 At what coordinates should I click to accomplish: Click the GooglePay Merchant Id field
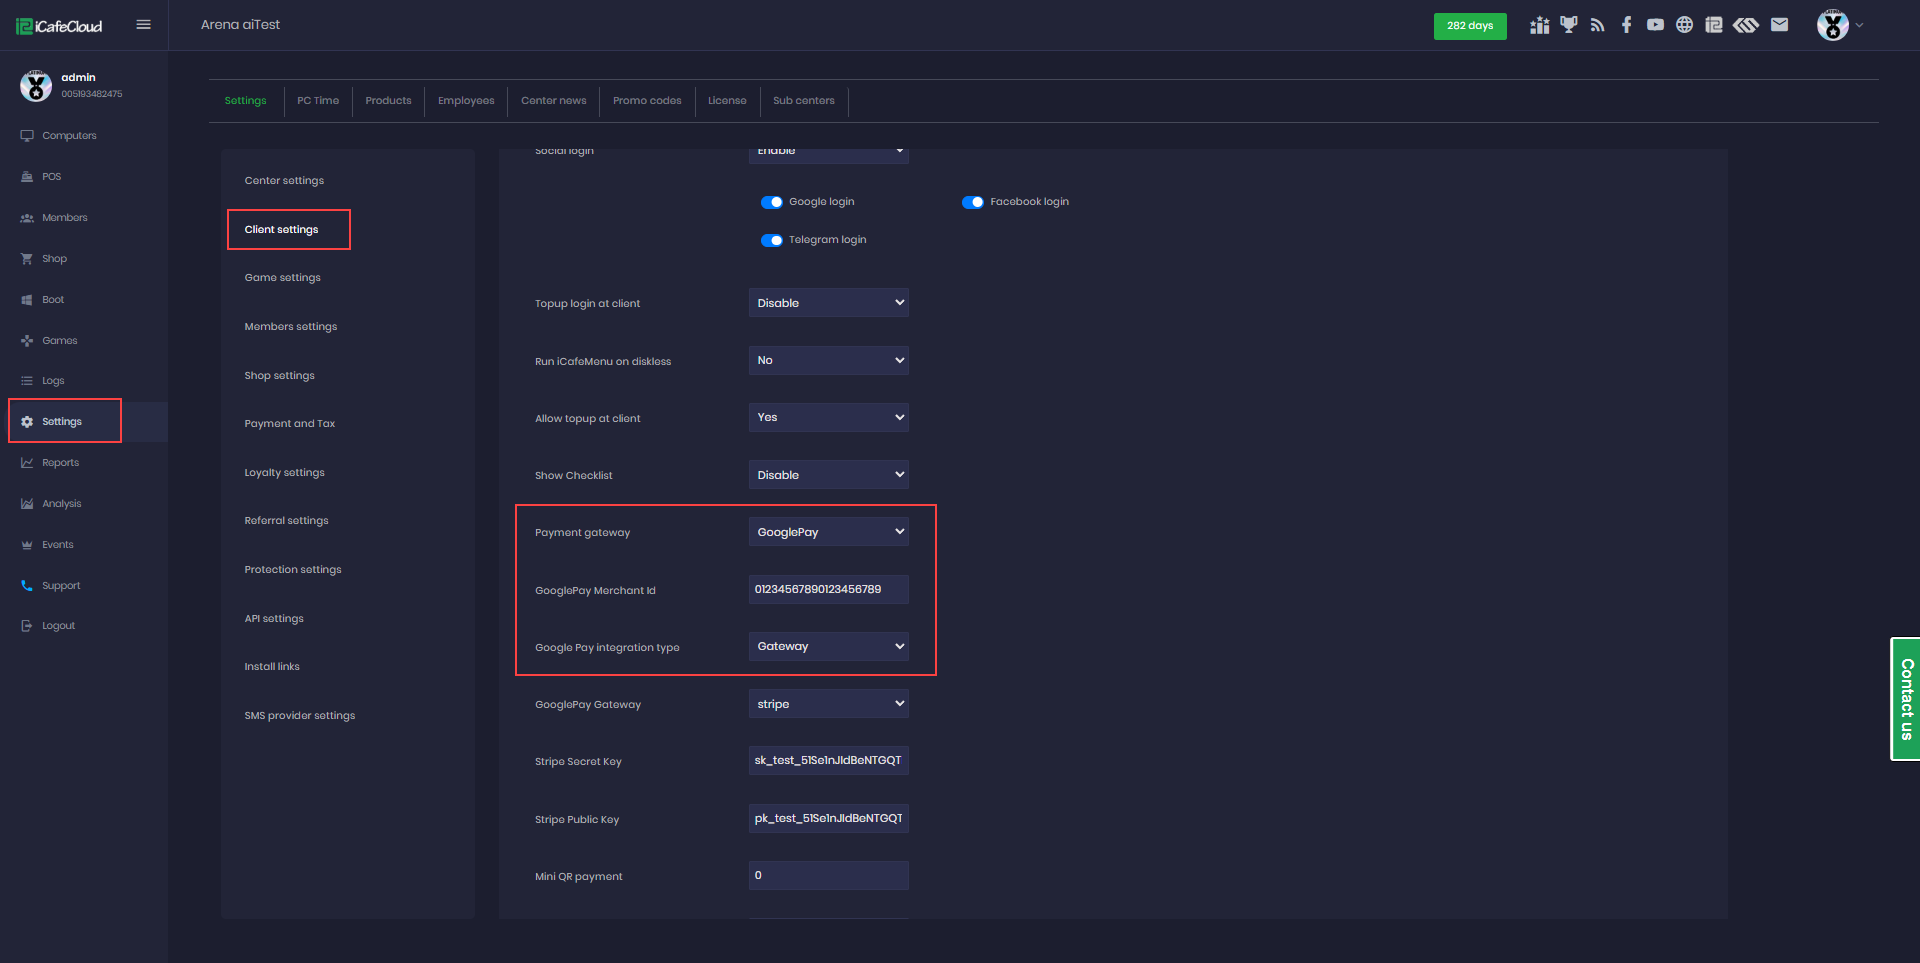[828, 590]
